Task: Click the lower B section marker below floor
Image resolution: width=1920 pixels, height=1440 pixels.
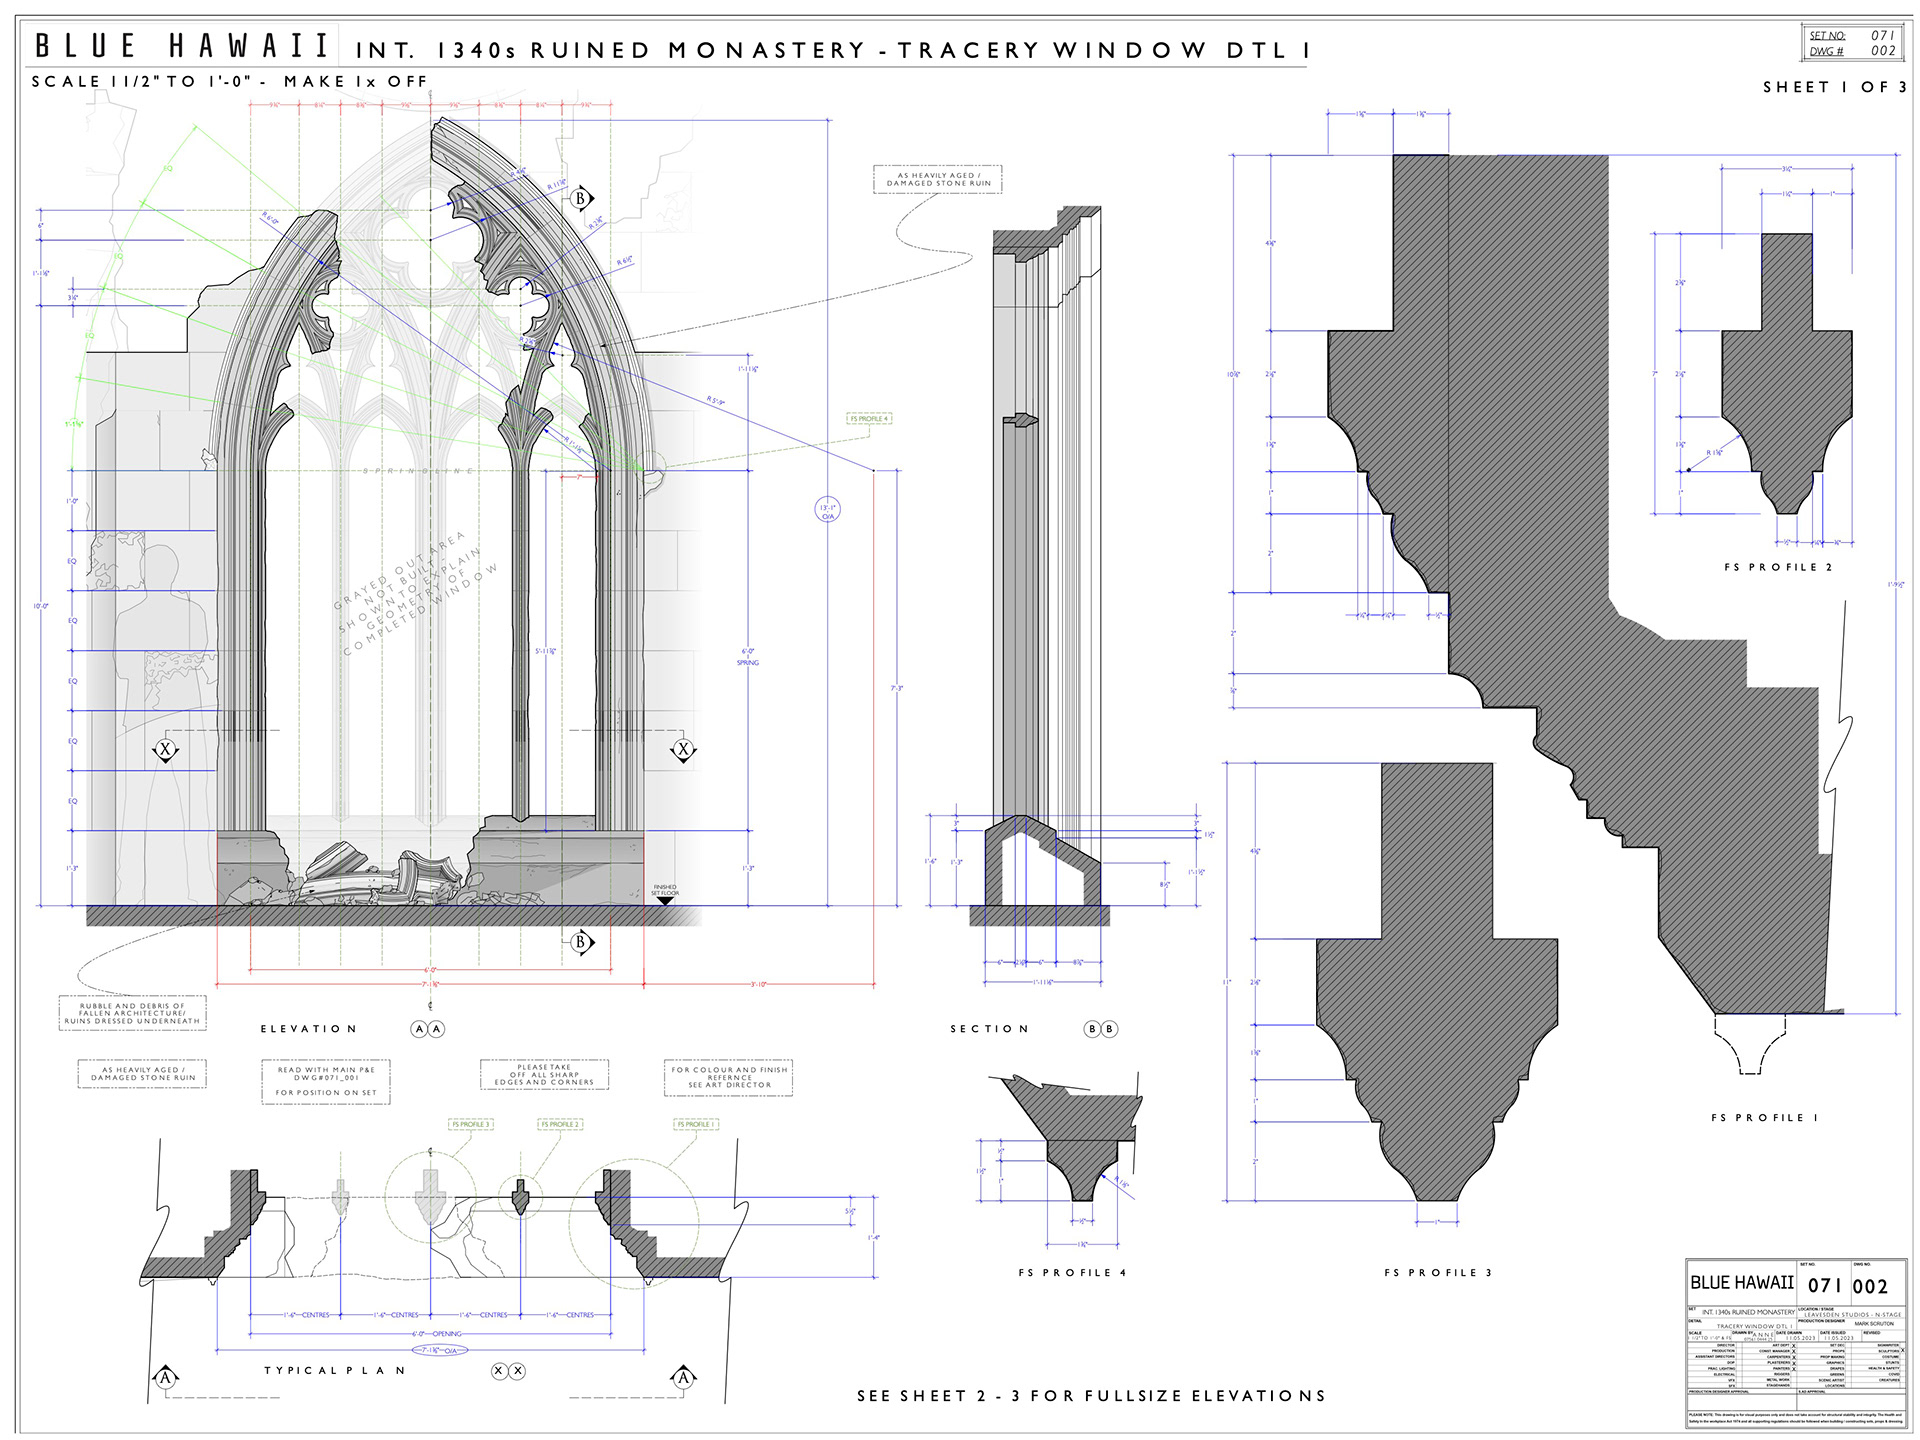Action: [x=581, y=942]
